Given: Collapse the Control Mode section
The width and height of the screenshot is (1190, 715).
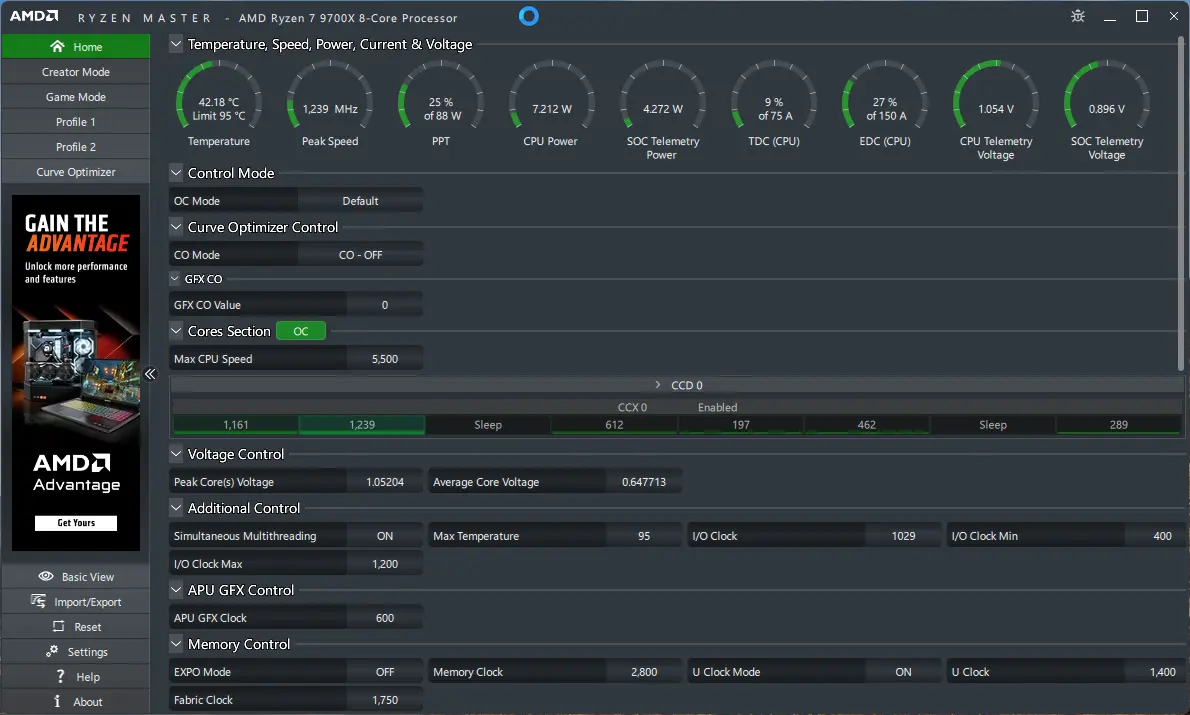Looking at the screenshot, I should tap(176, 173).
